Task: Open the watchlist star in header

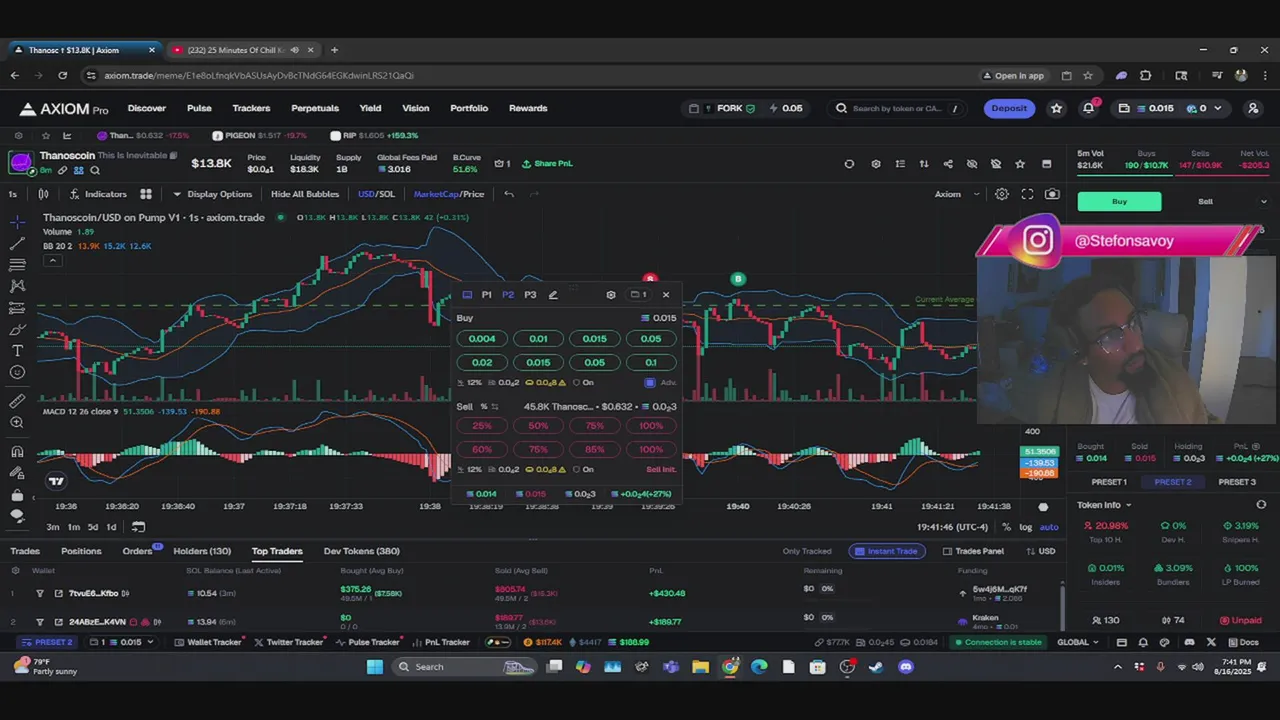Action: 1056,108
